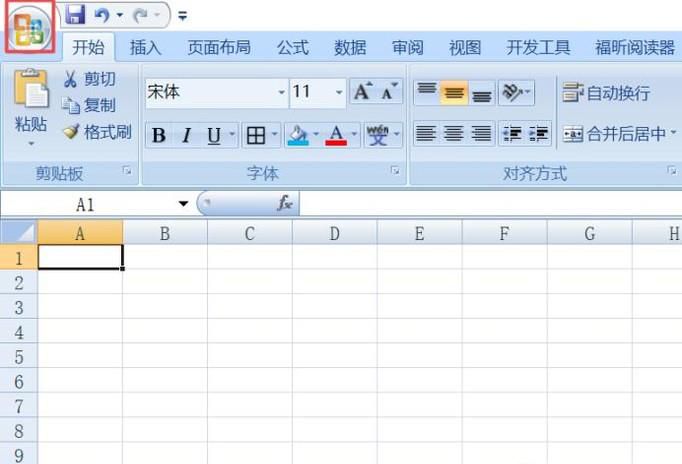Image resolution: width=682 pixels, height=464 pixels.
Task: Open text orientation options
Action: (516, 92)
